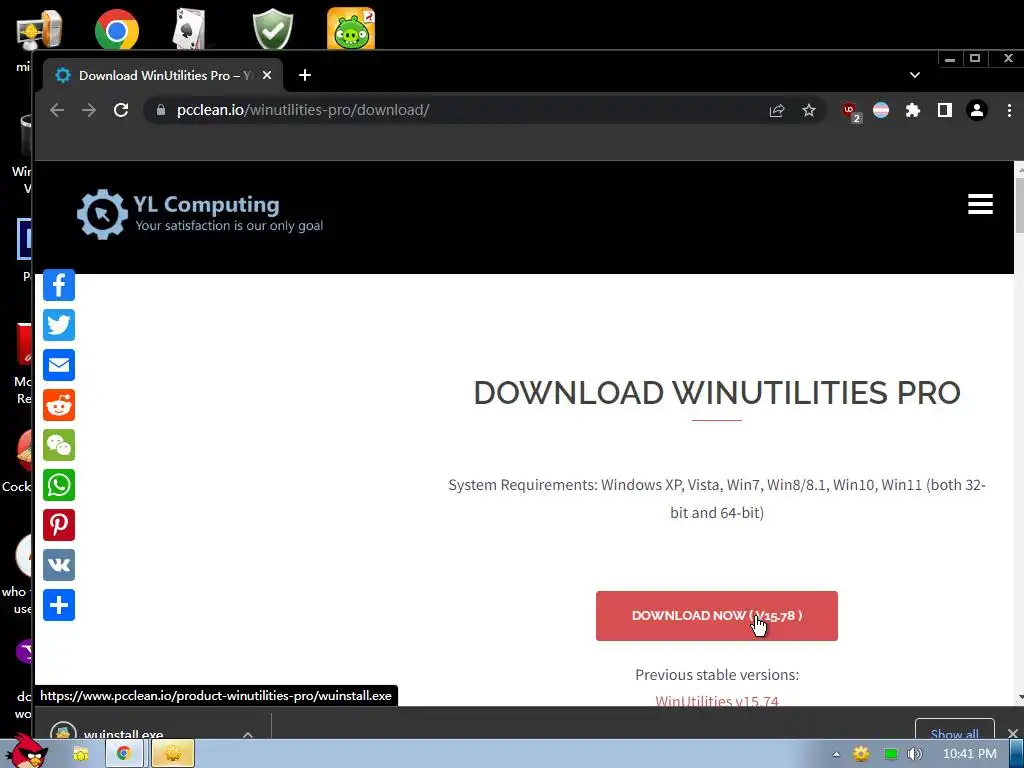Bookmark this page with the star
This screenshot has height=768, width=1024.
click(x=808, y=110)
